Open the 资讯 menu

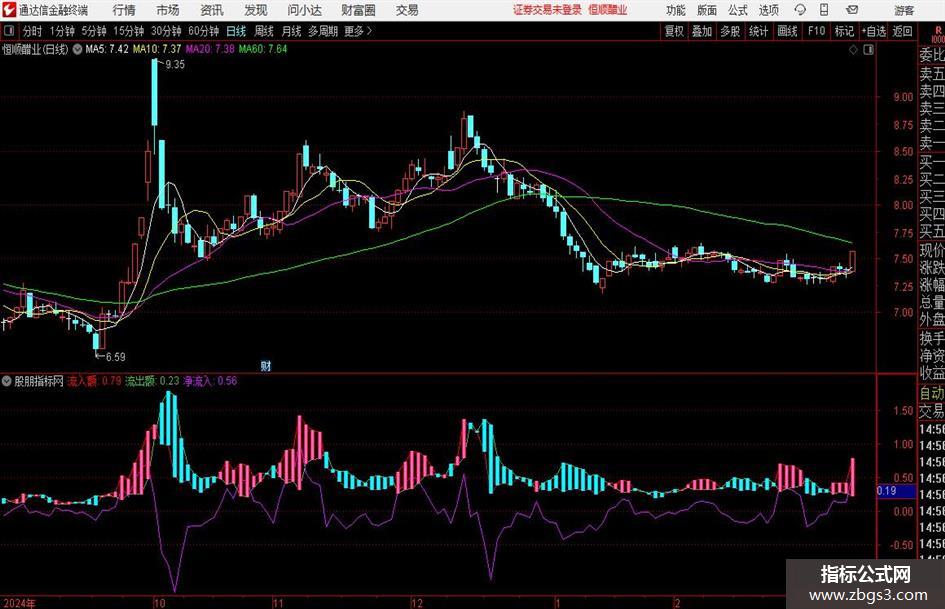[212, 10]
